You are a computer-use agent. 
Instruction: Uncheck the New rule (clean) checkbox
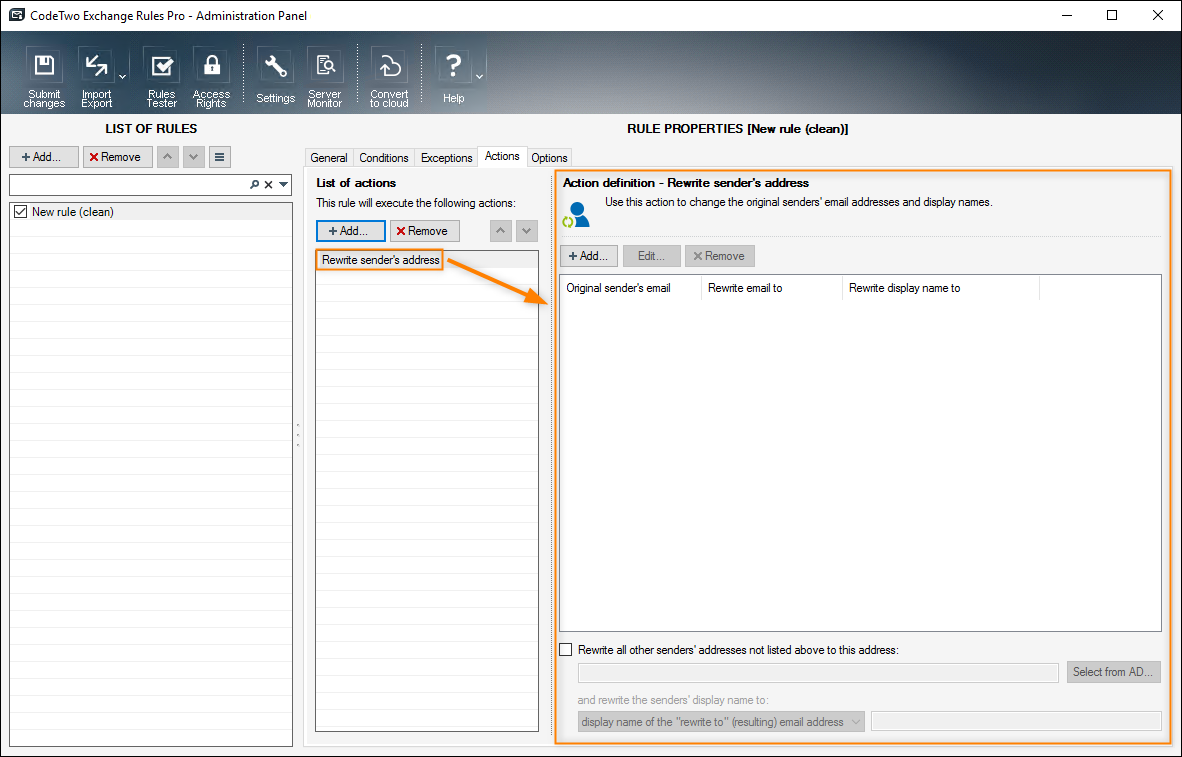click(x=20, y=212)
